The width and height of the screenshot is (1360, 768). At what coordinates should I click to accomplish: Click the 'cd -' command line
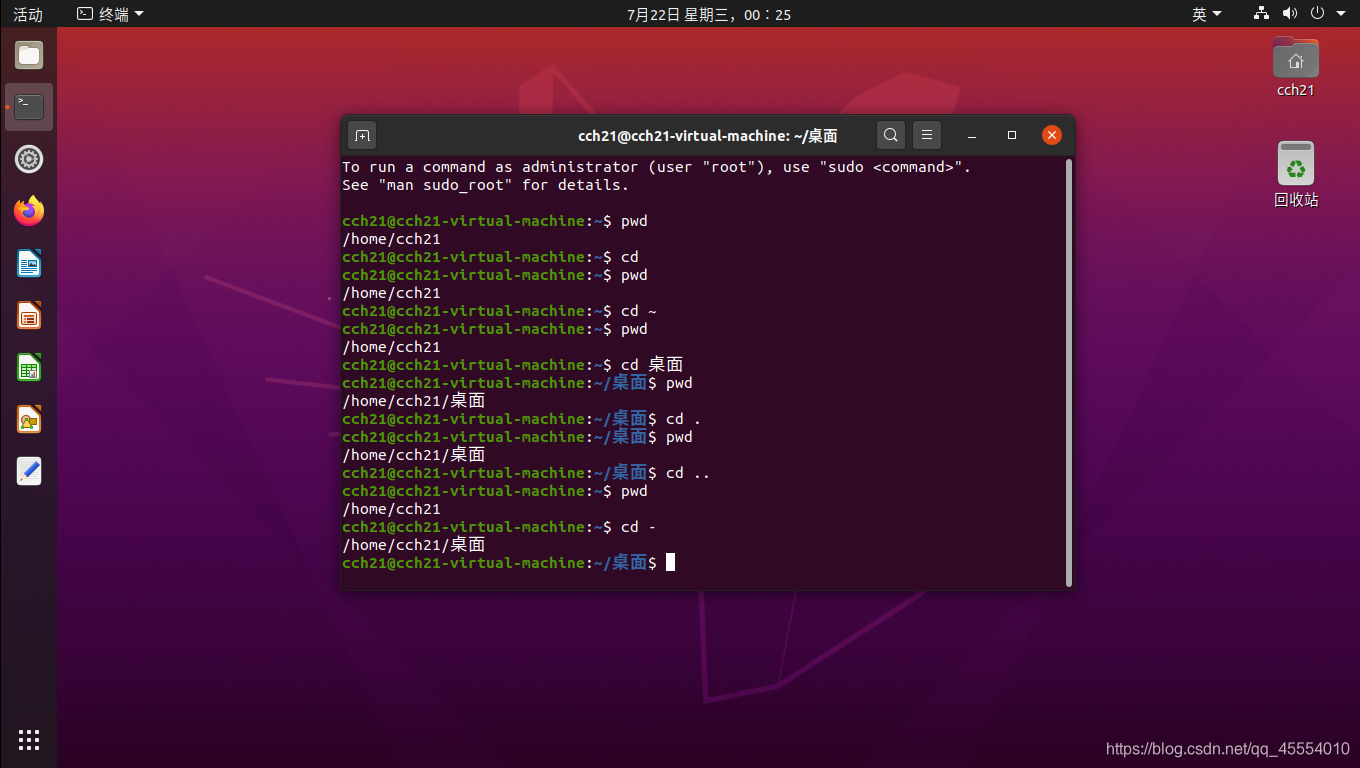499,527
